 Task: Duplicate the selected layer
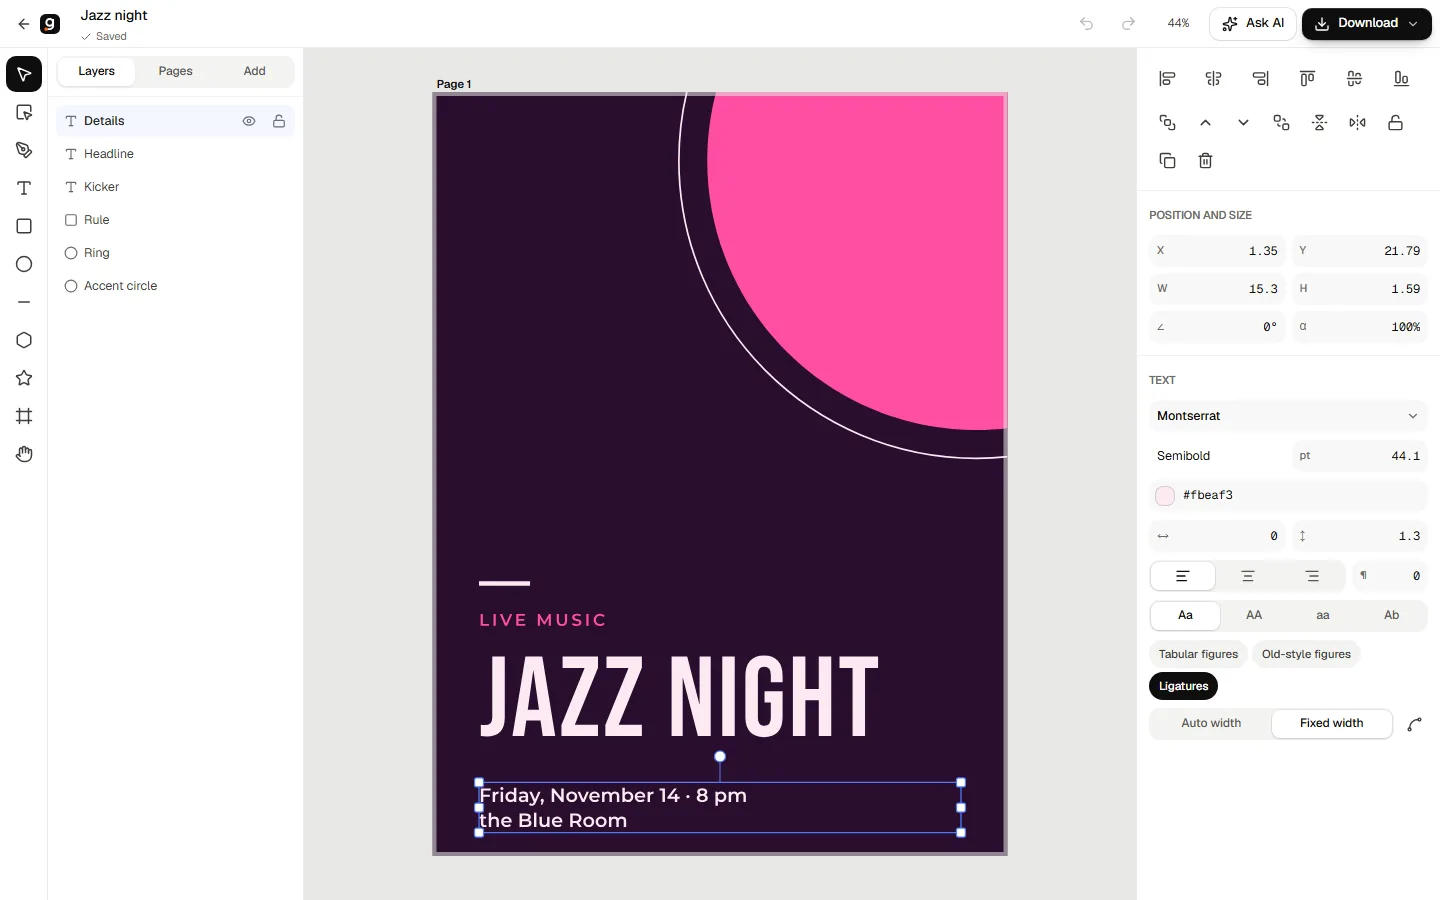(x=1167, y=161)
